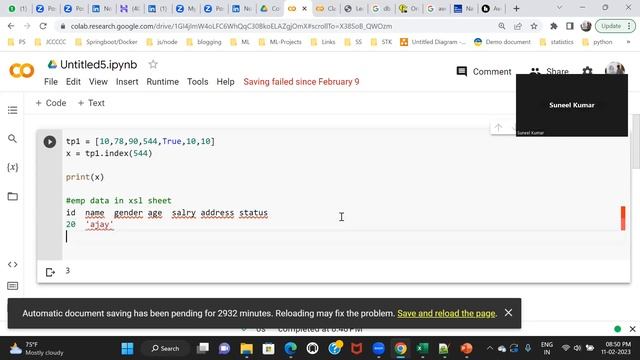
Task: Open browser extensions puzzle icon
Action: [x=554, y=26]
